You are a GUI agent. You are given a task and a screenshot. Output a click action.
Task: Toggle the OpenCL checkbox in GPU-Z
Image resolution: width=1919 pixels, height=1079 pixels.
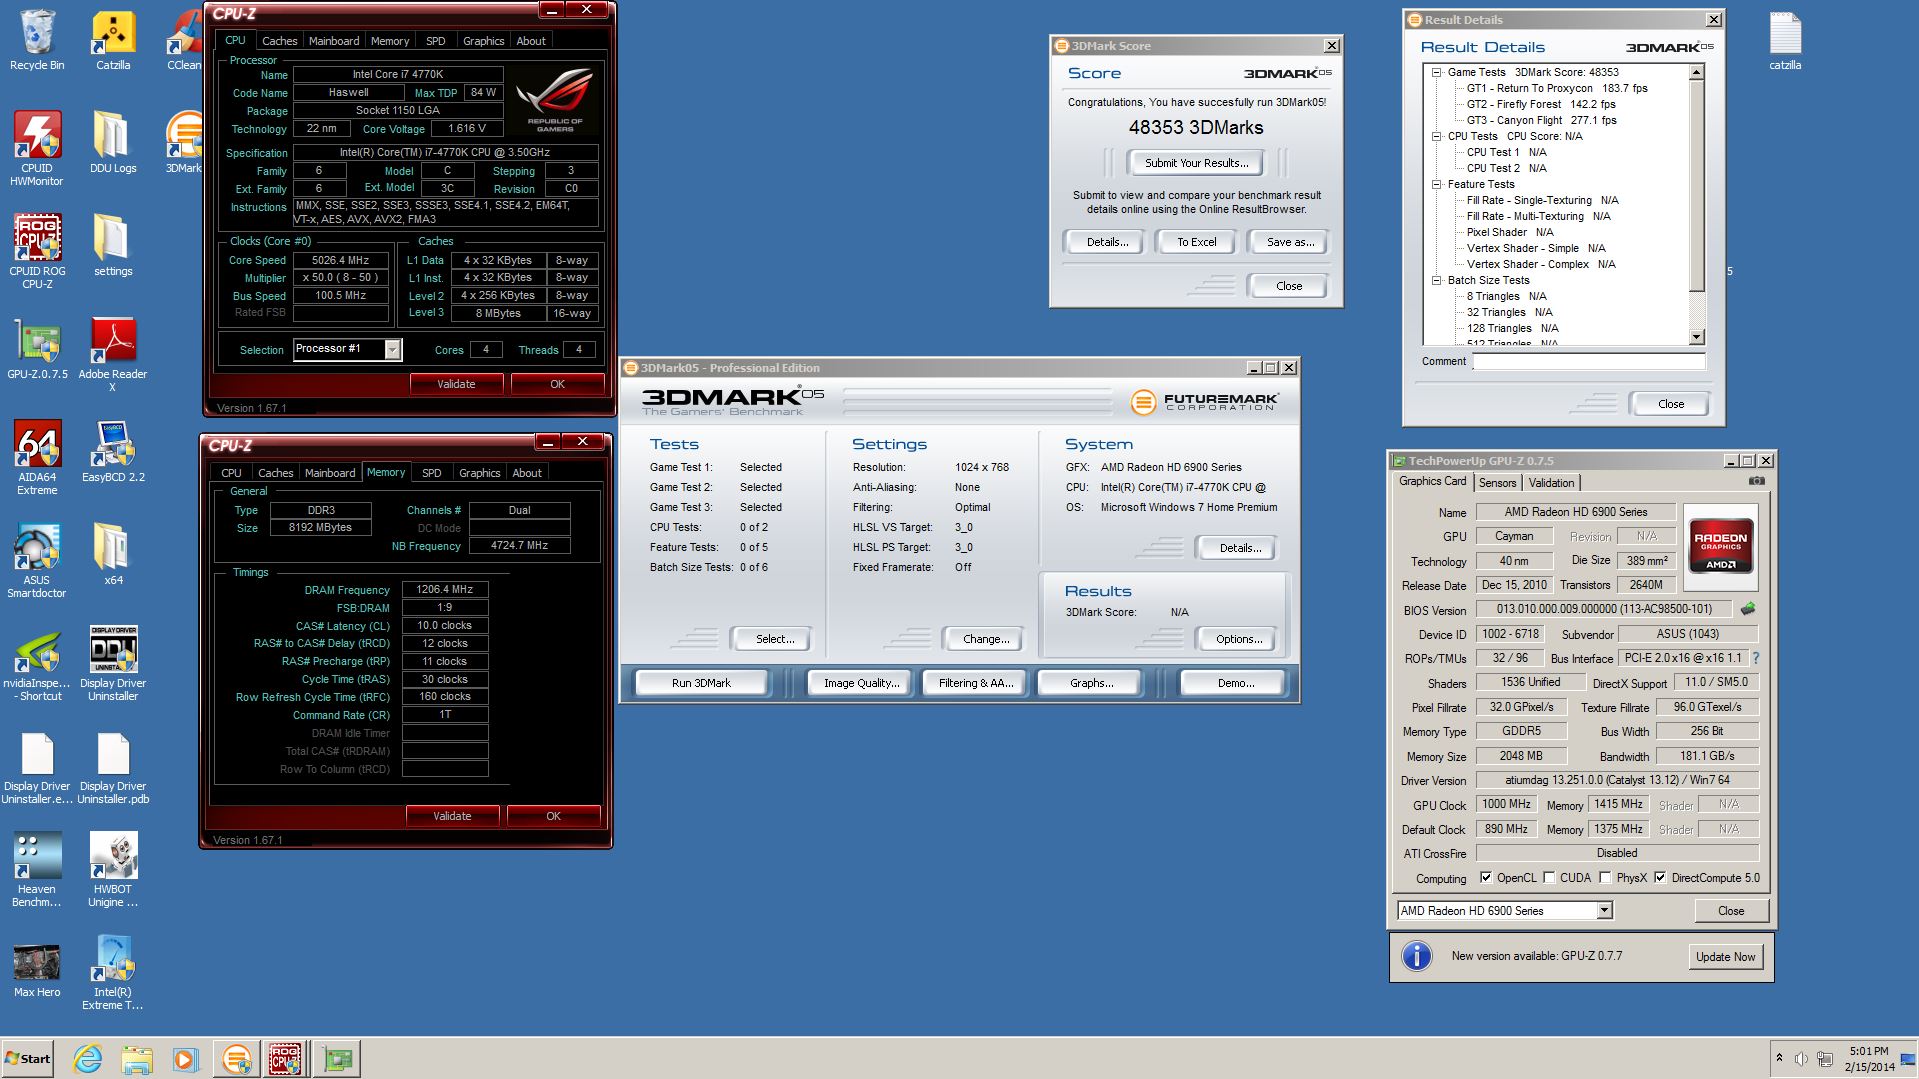point(1486,877)
